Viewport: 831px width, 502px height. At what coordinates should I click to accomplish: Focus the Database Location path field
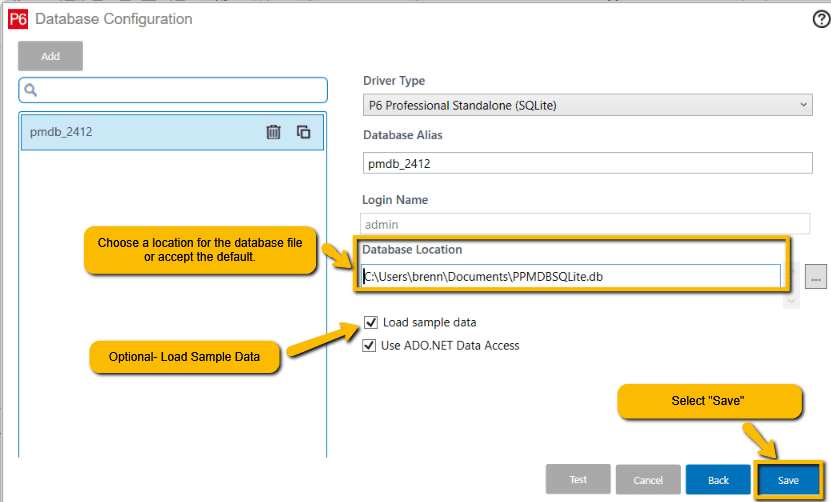tap(570, 276)
